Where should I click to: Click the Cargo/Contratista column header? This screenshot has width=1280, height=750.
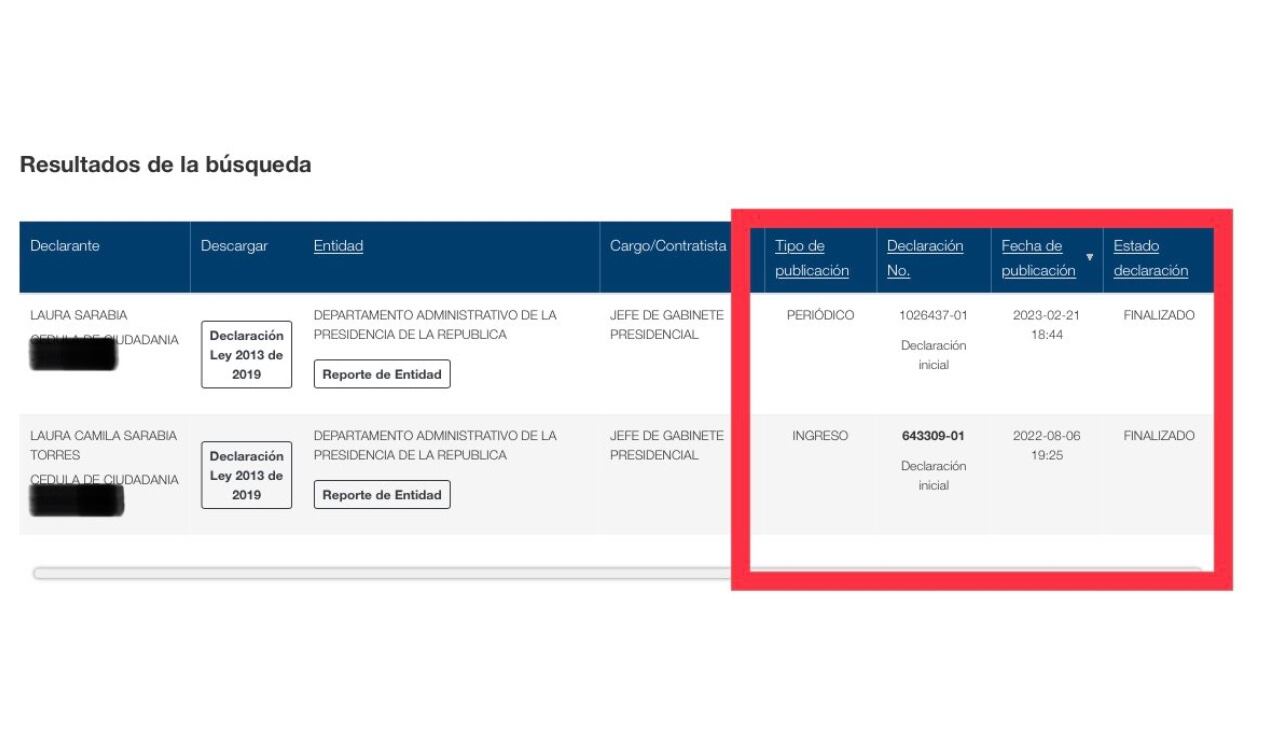(668, 246)
